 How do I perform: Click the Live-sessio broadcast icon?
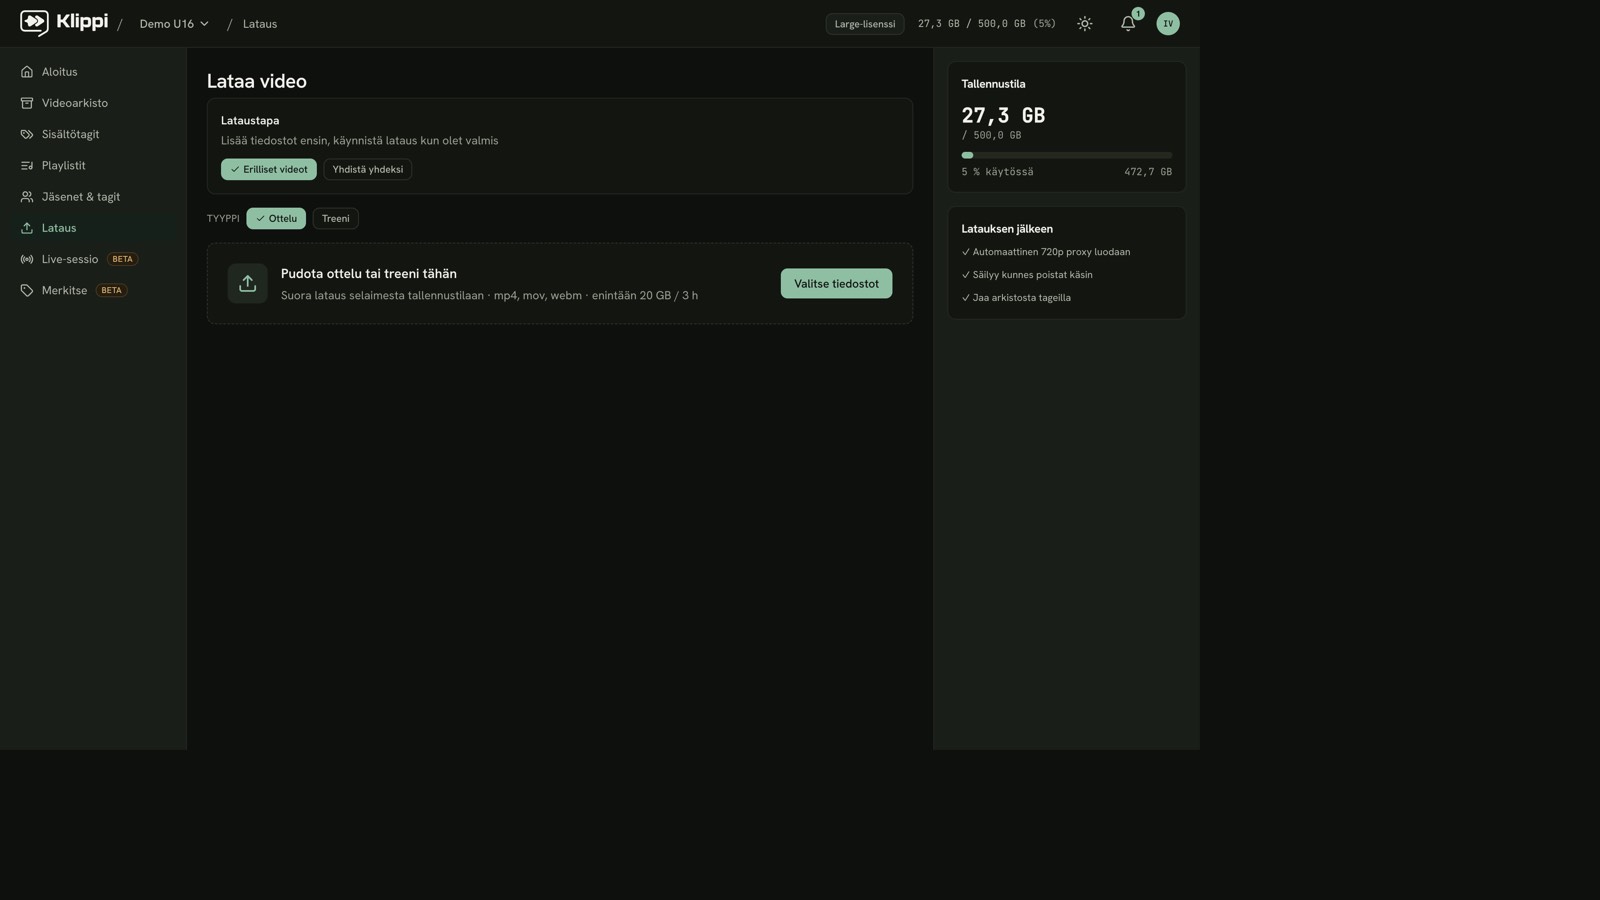[x=27, y=259]
